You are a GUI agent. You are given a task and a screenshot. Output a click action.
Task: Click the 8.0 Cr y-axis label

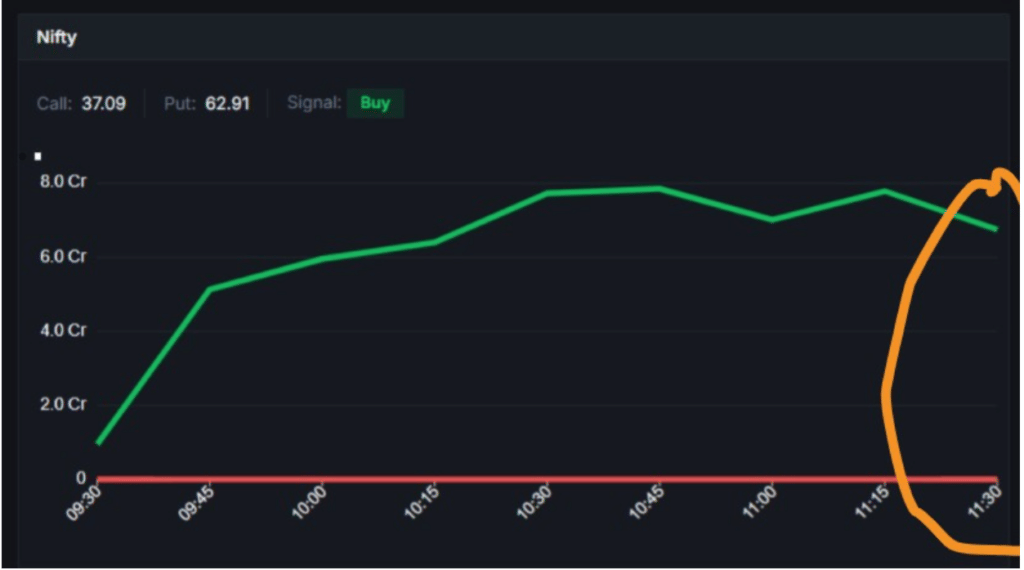[x=64, y=182]
